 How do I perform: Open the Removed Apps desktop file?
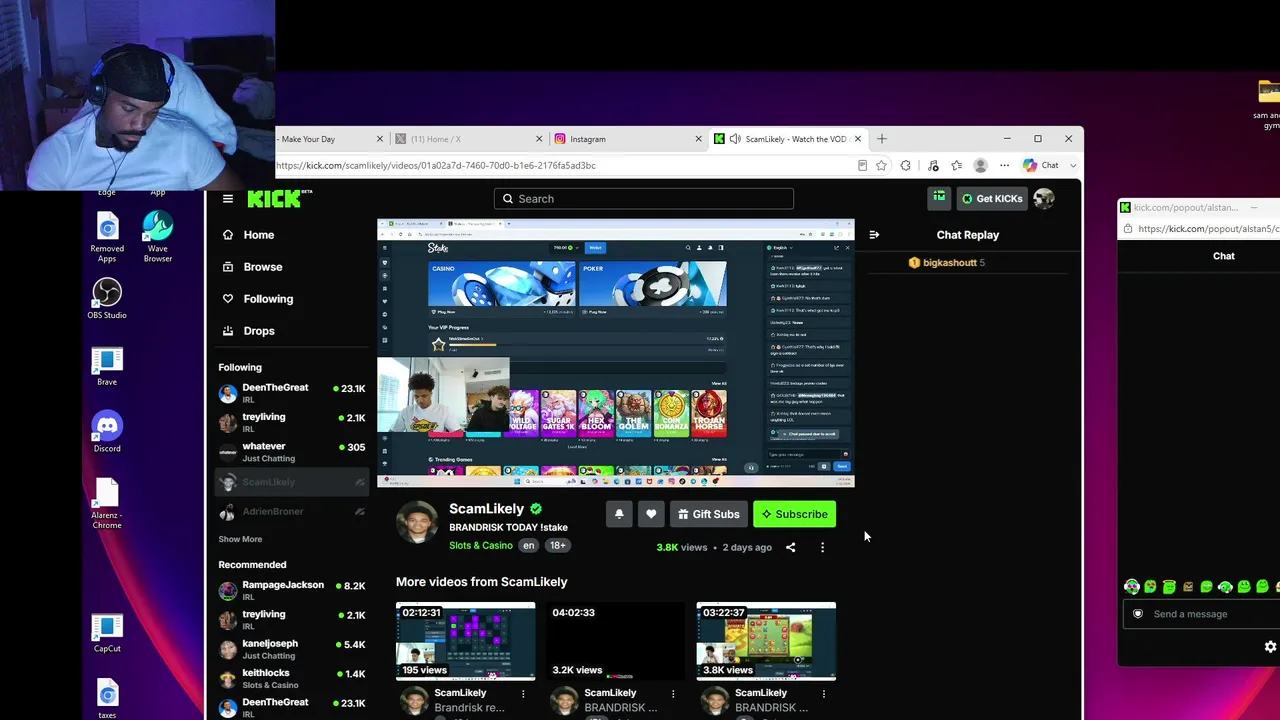107,236
